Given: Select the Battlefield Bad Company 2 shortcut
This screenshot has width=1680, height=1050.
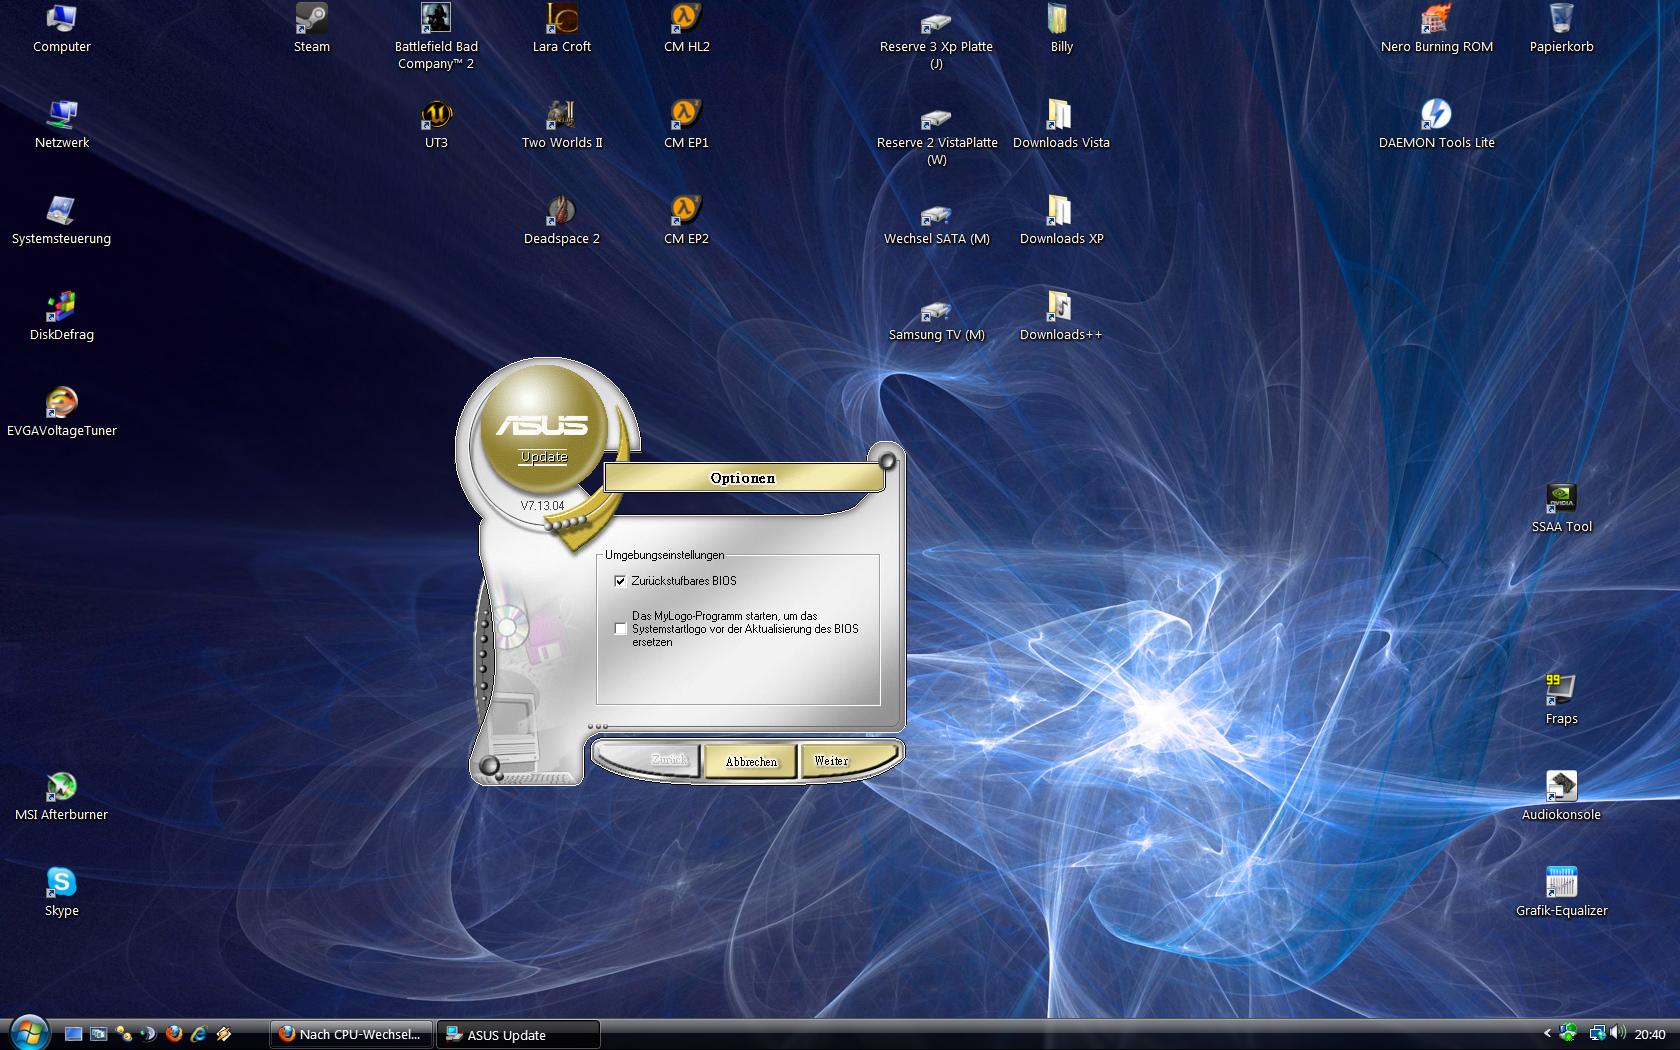Looking at the screenshot, I should [x=436, y=37].
